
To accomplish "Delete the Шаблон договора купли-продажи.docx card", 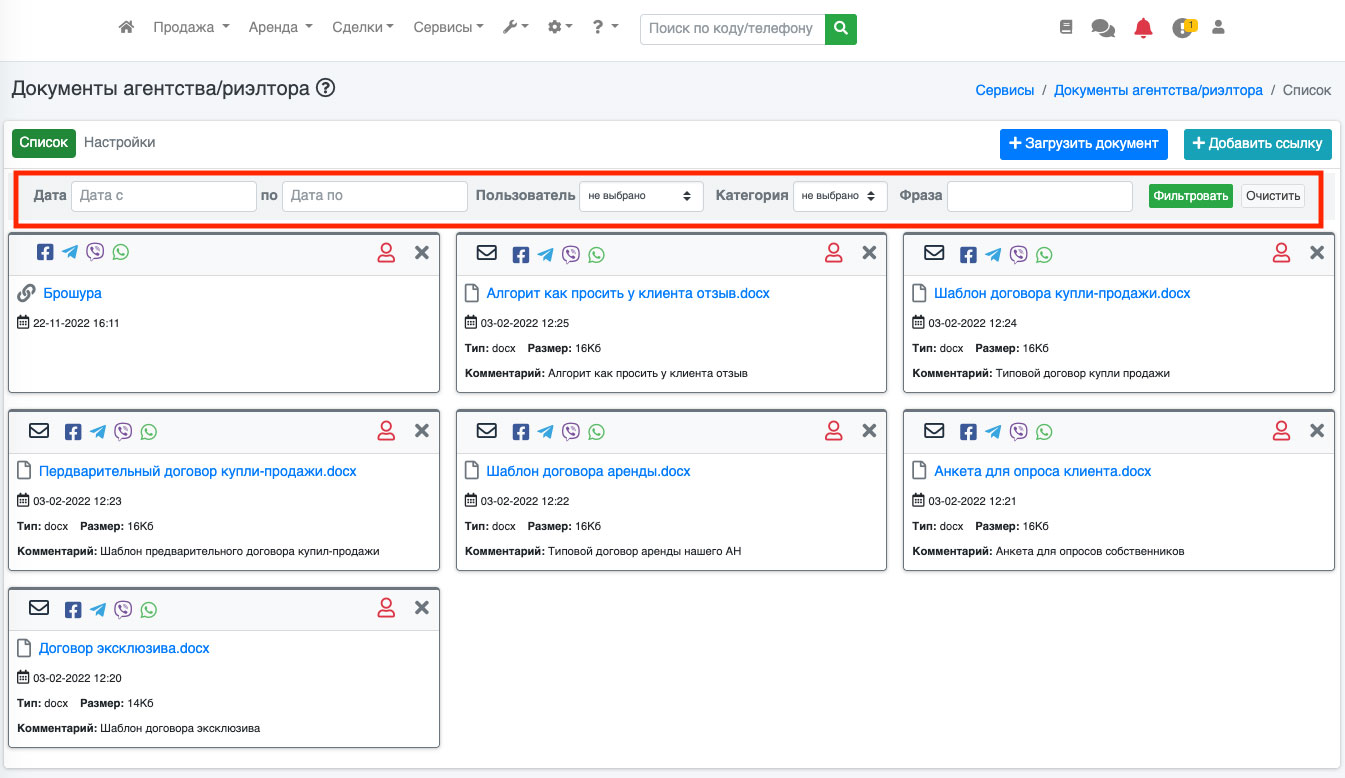I will point(1317,254).
